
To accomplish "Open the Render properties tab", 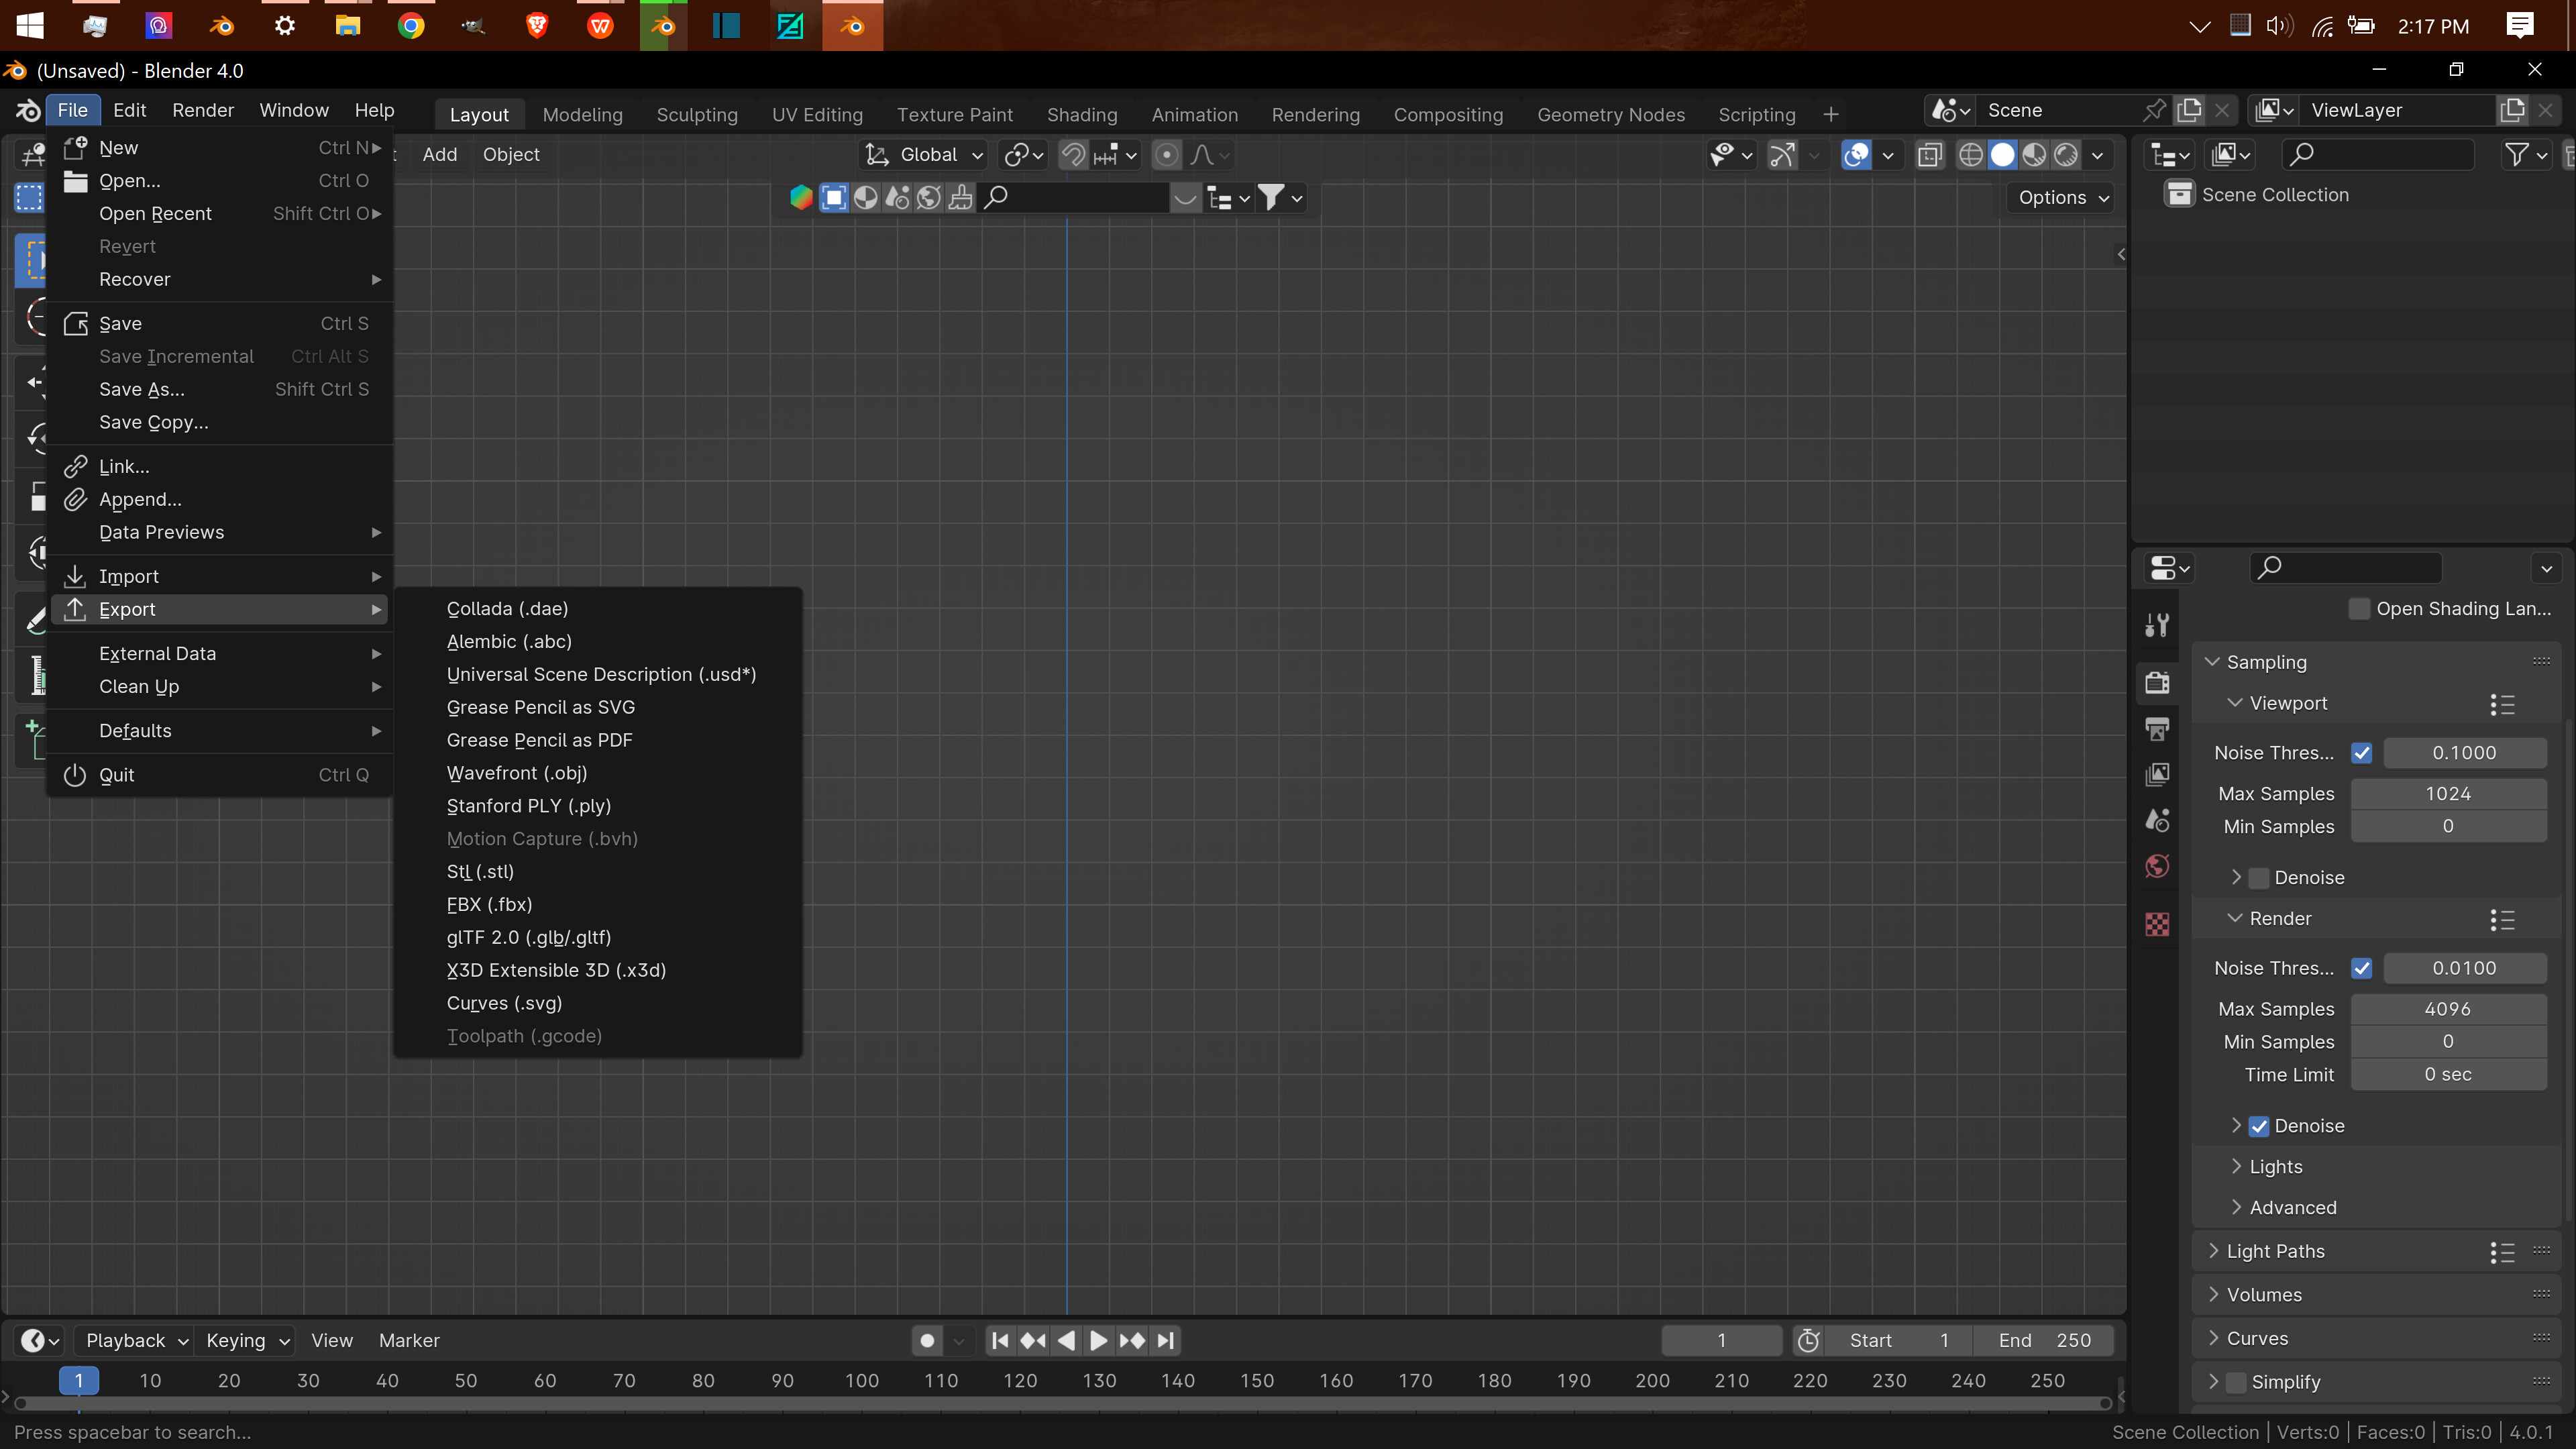I will click(2158, 682).
